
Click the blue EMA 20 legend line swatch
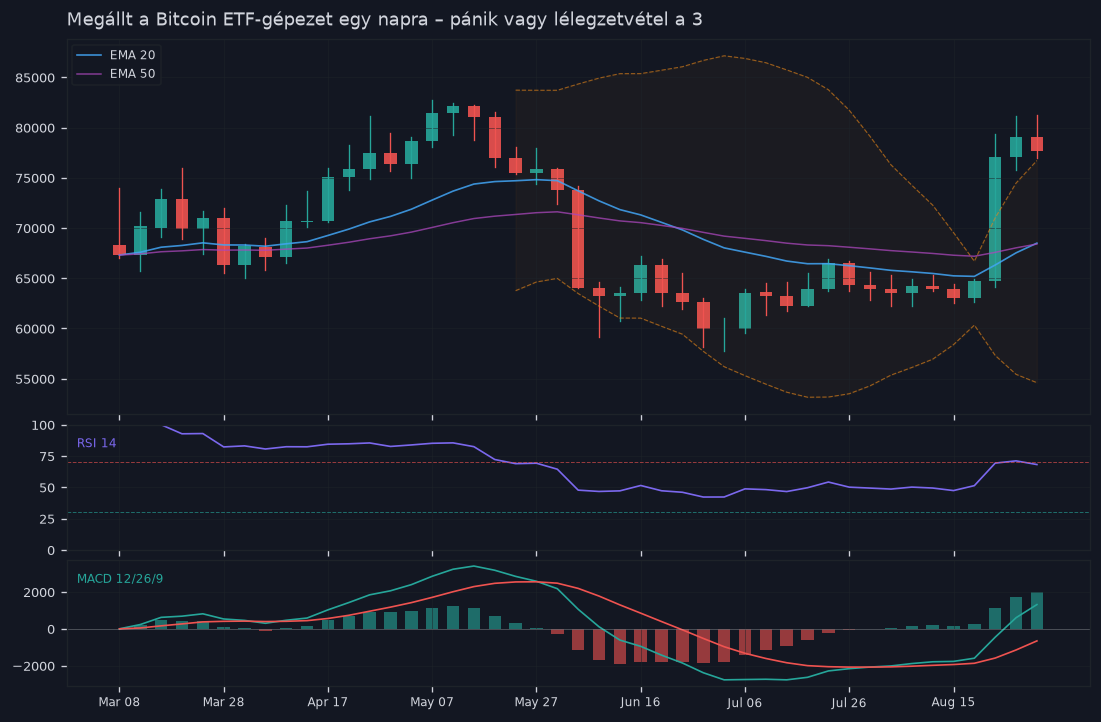(x=89, y=55)
